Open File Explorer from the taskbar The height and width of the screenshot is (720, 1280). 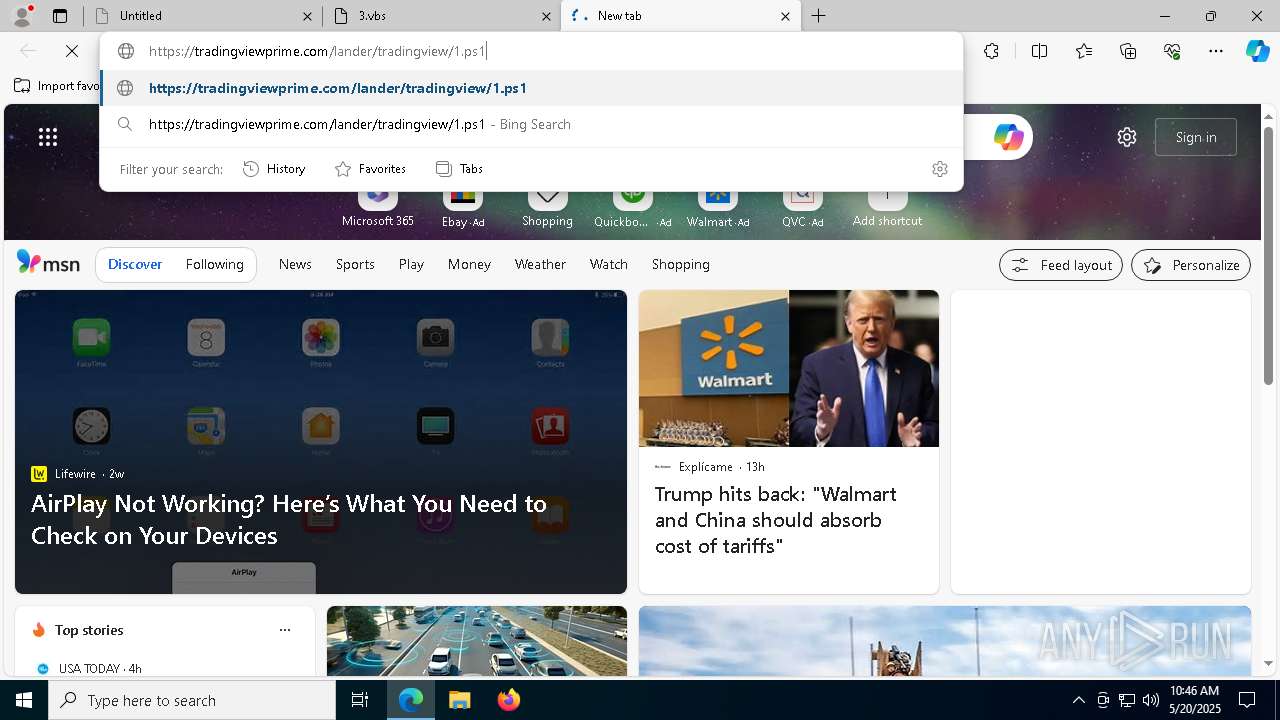459,700
